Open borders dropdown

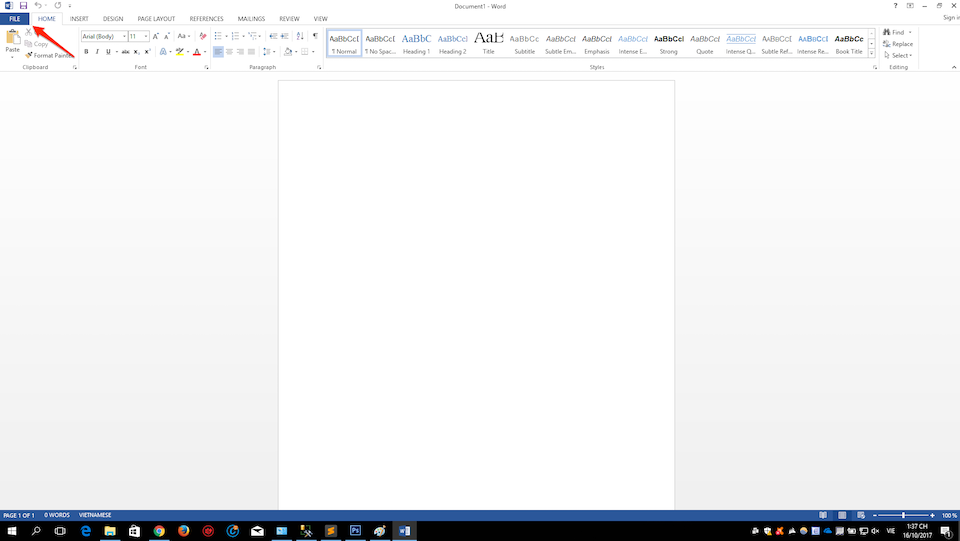point(313,52)
